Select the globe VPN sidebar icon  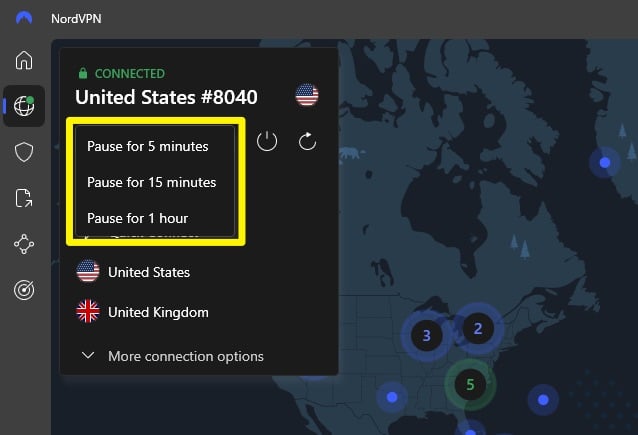(x=24, y=106)
